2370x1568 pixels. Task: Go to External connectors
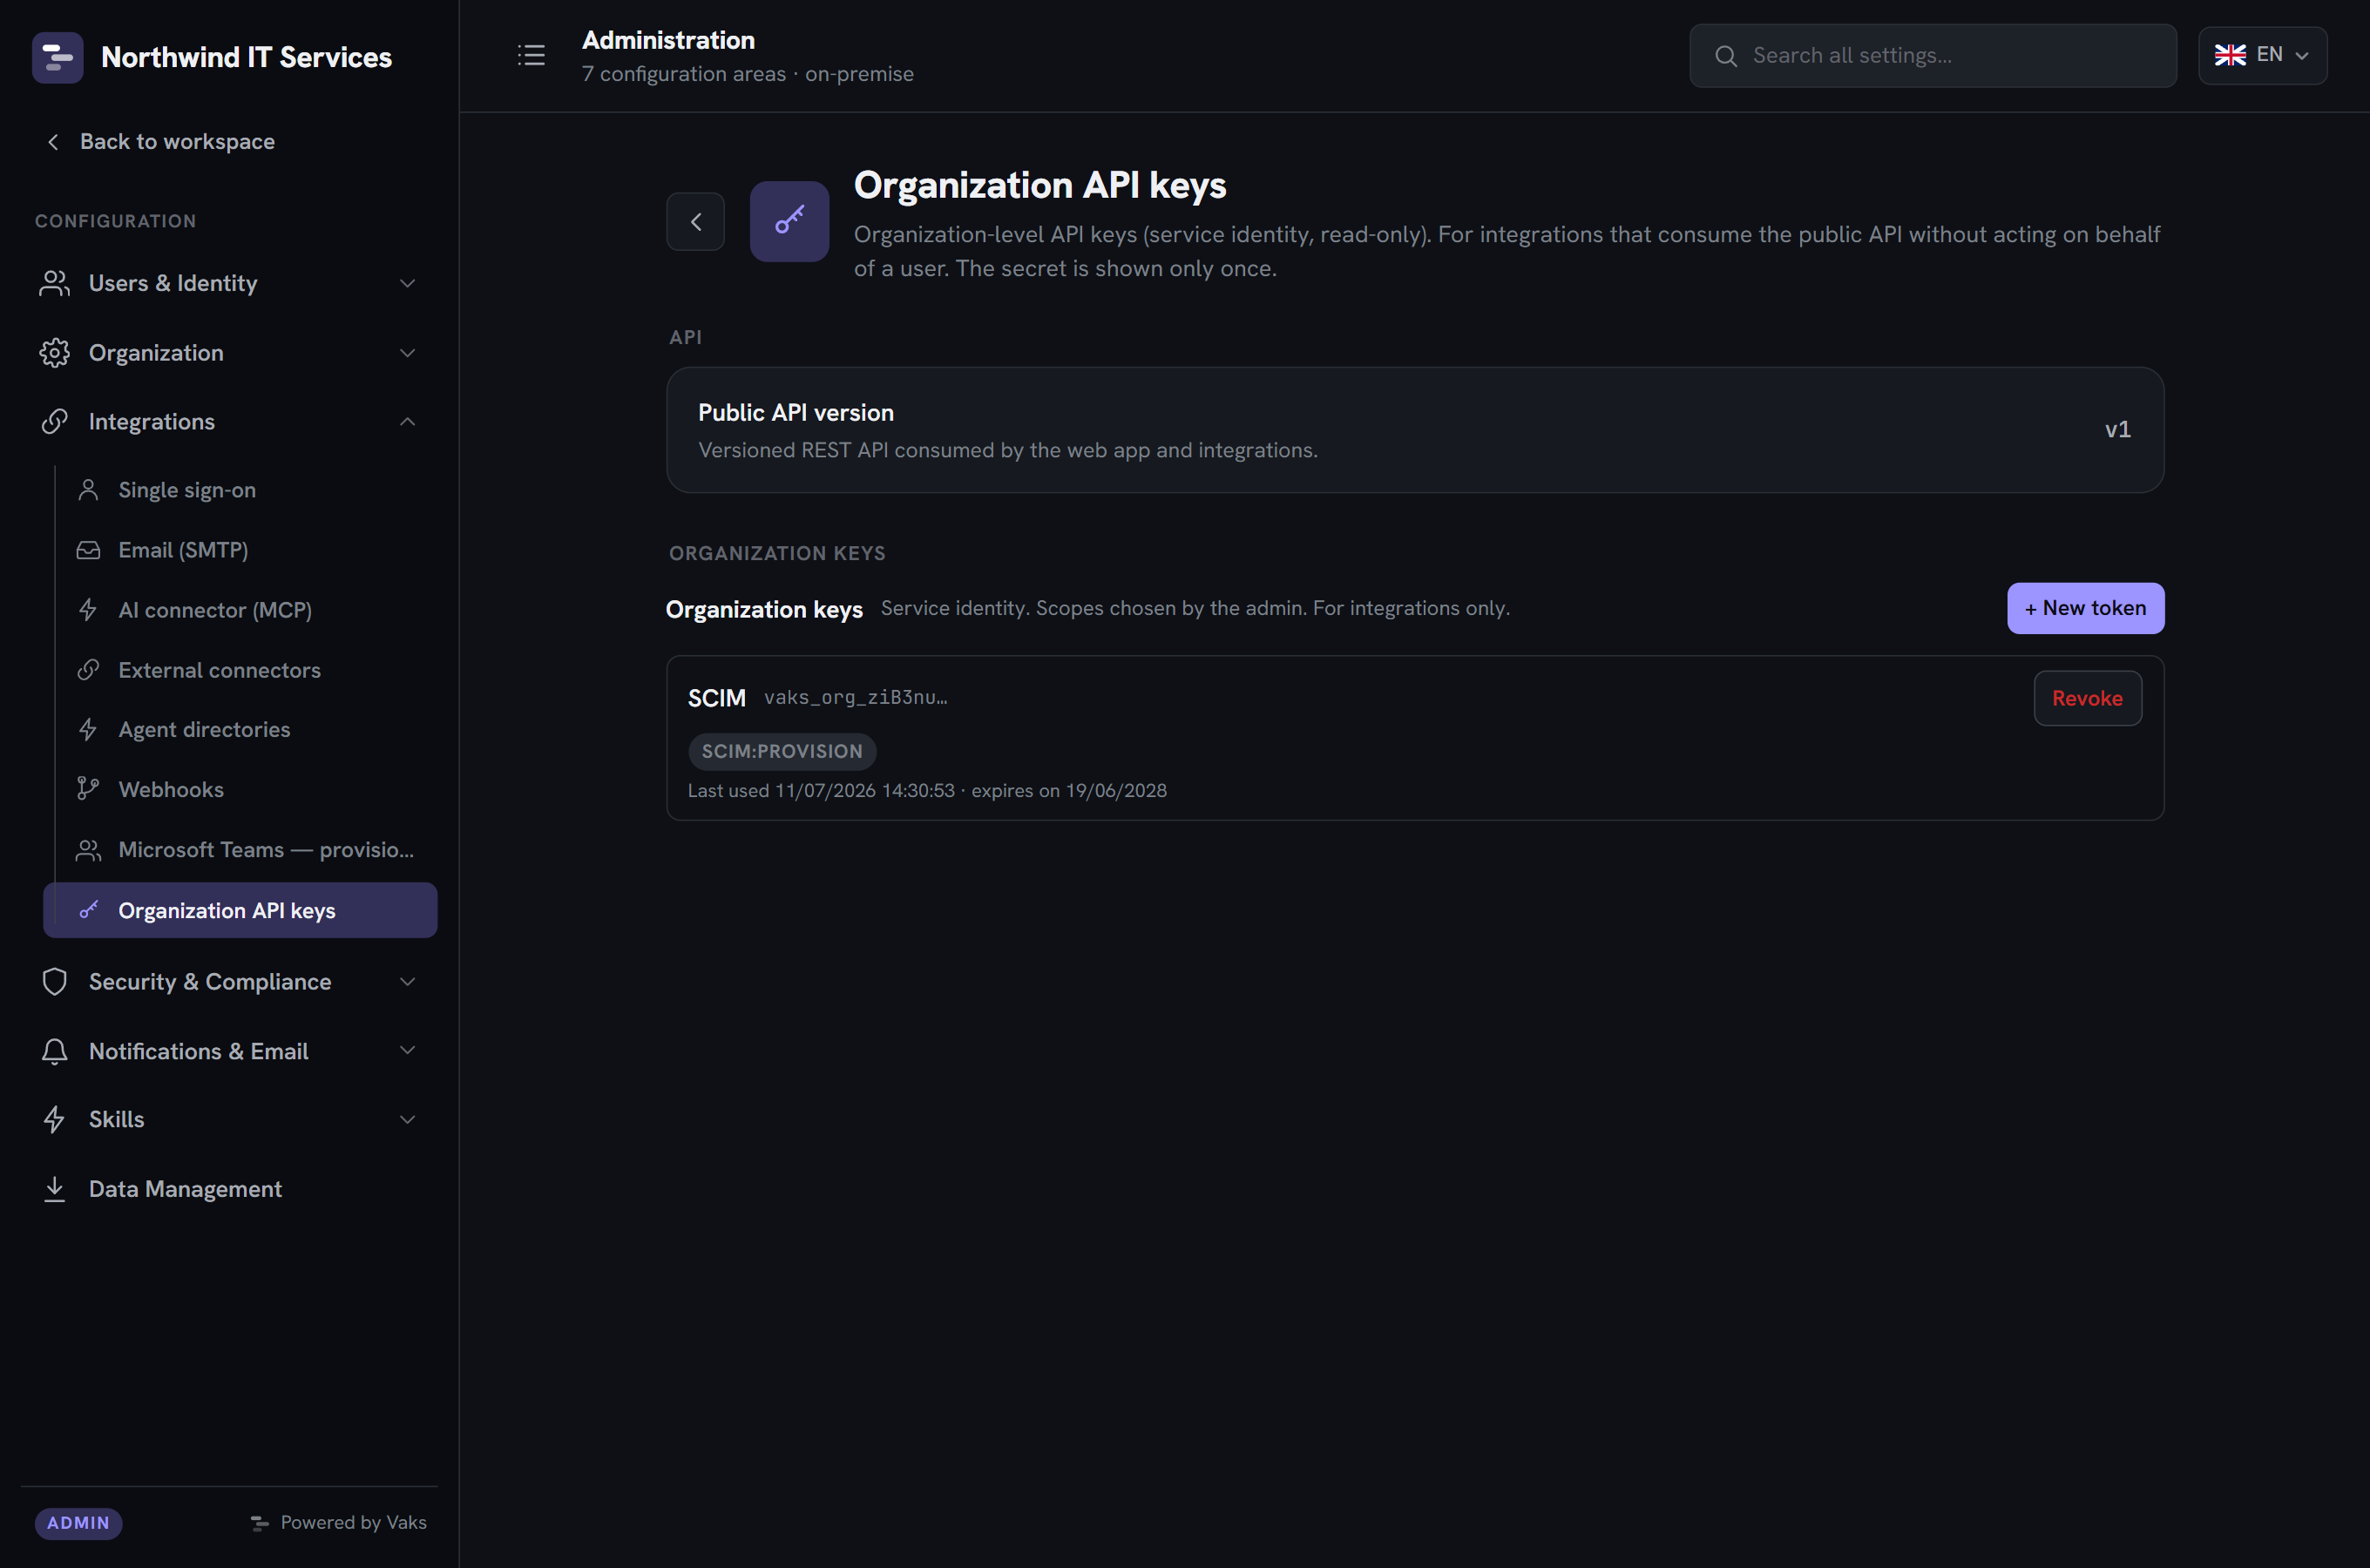[x=240, y=670]
